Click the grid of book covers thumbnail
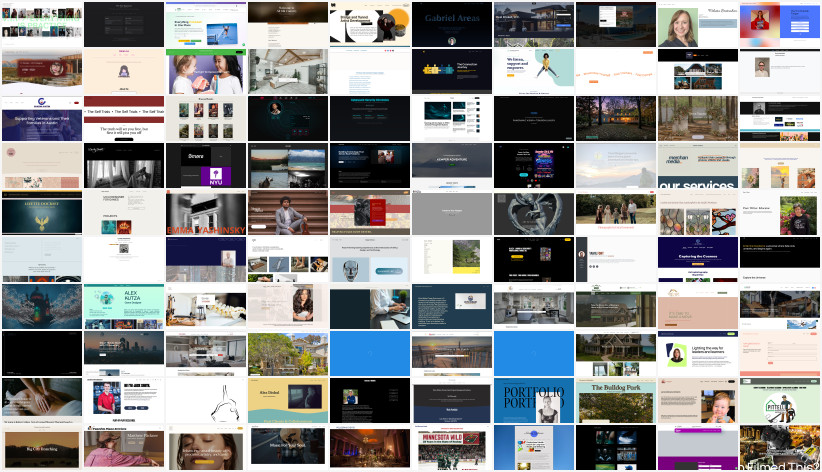Screen dimensions: 822x472 tap(206, 119)
